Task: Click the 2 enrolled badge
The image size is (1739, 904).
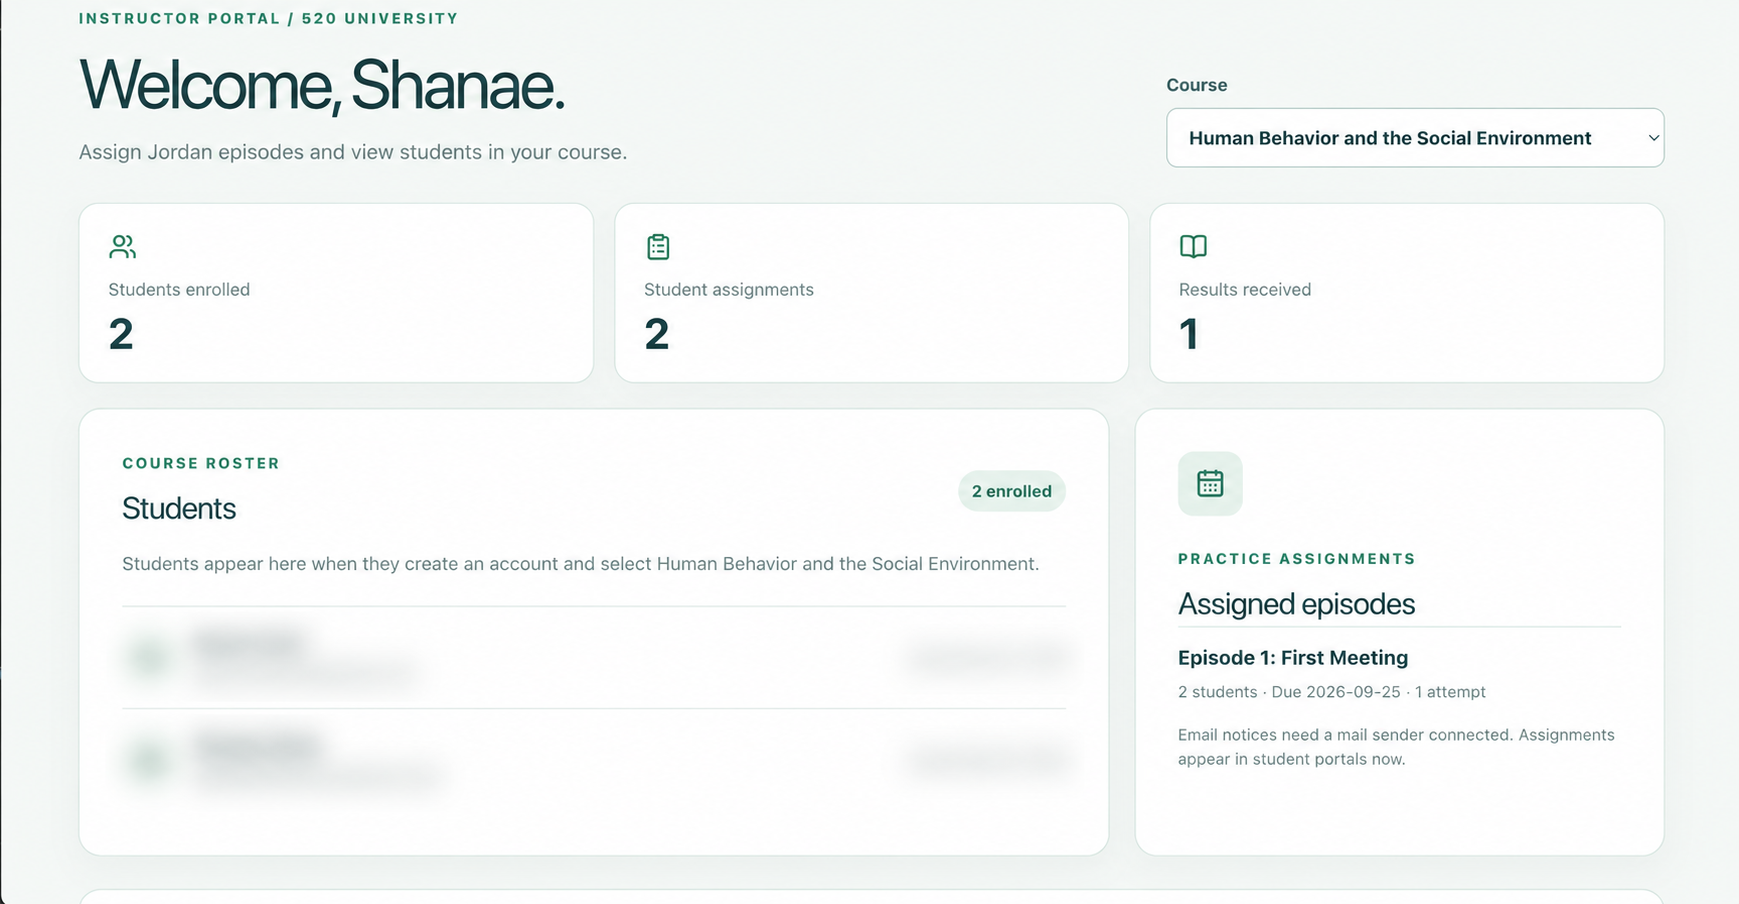Action: [1012, 491]
